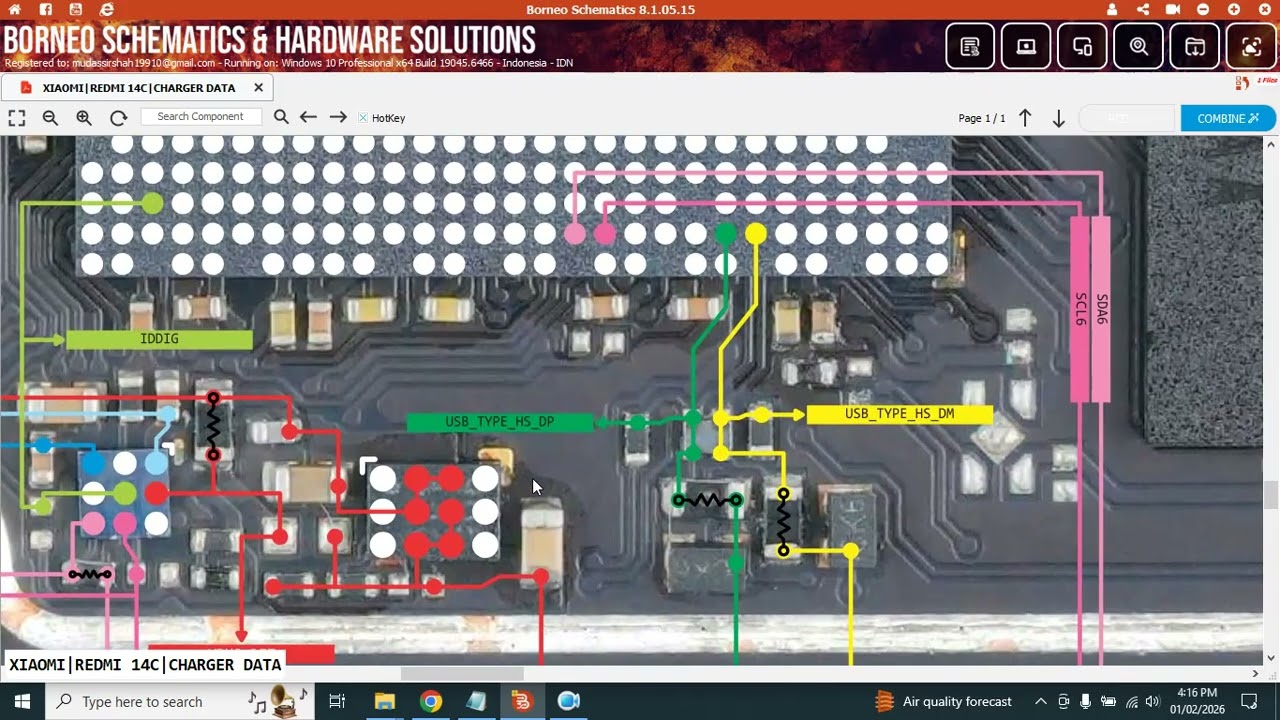Open the screen recorder taskbar icon

pos(568,701)
